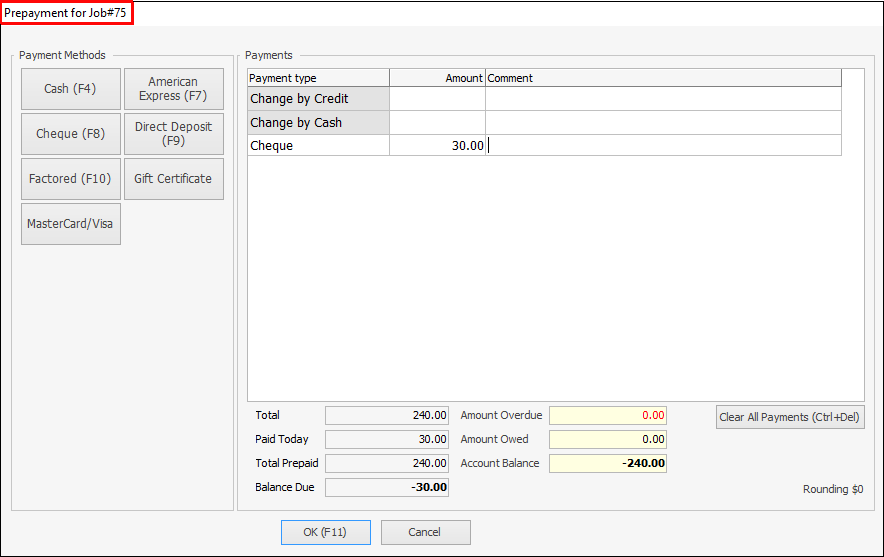
Task: Click the Payment type column header
Action: (x=318, y=78)
